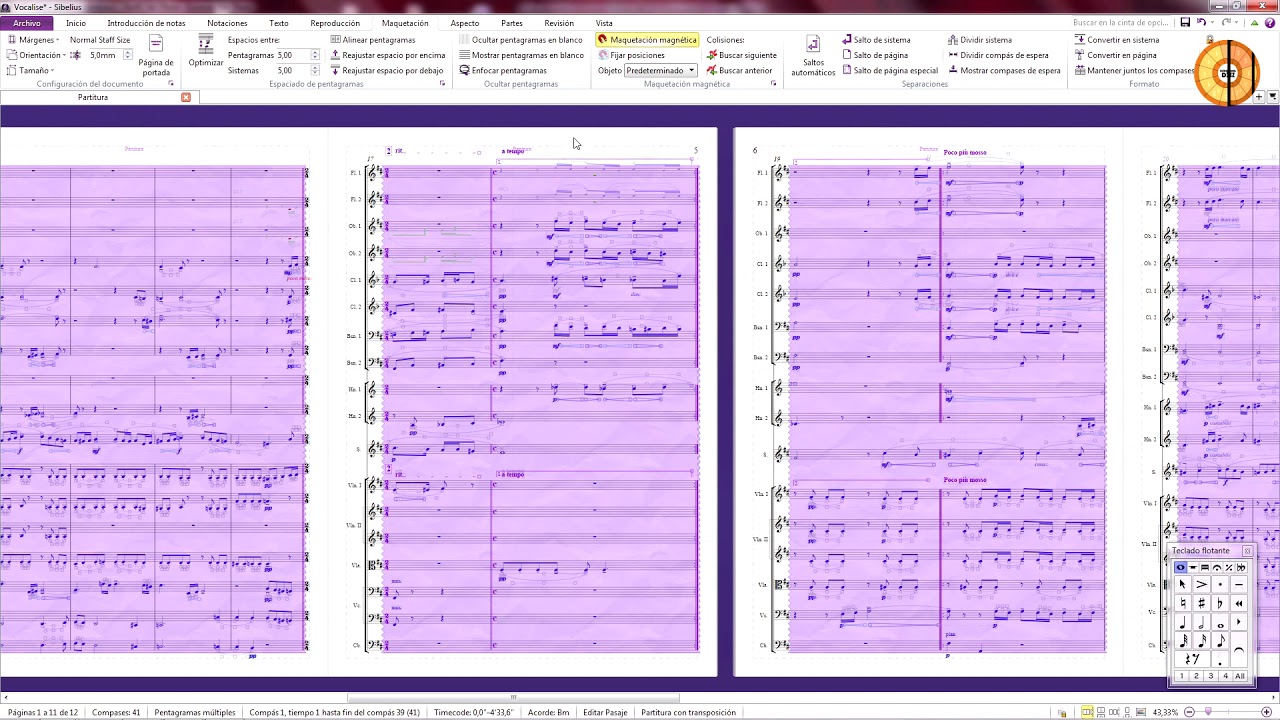Toggle Mostrar compases de espera
This screenshot has width=1280, height=720.
pos(1004,71)
